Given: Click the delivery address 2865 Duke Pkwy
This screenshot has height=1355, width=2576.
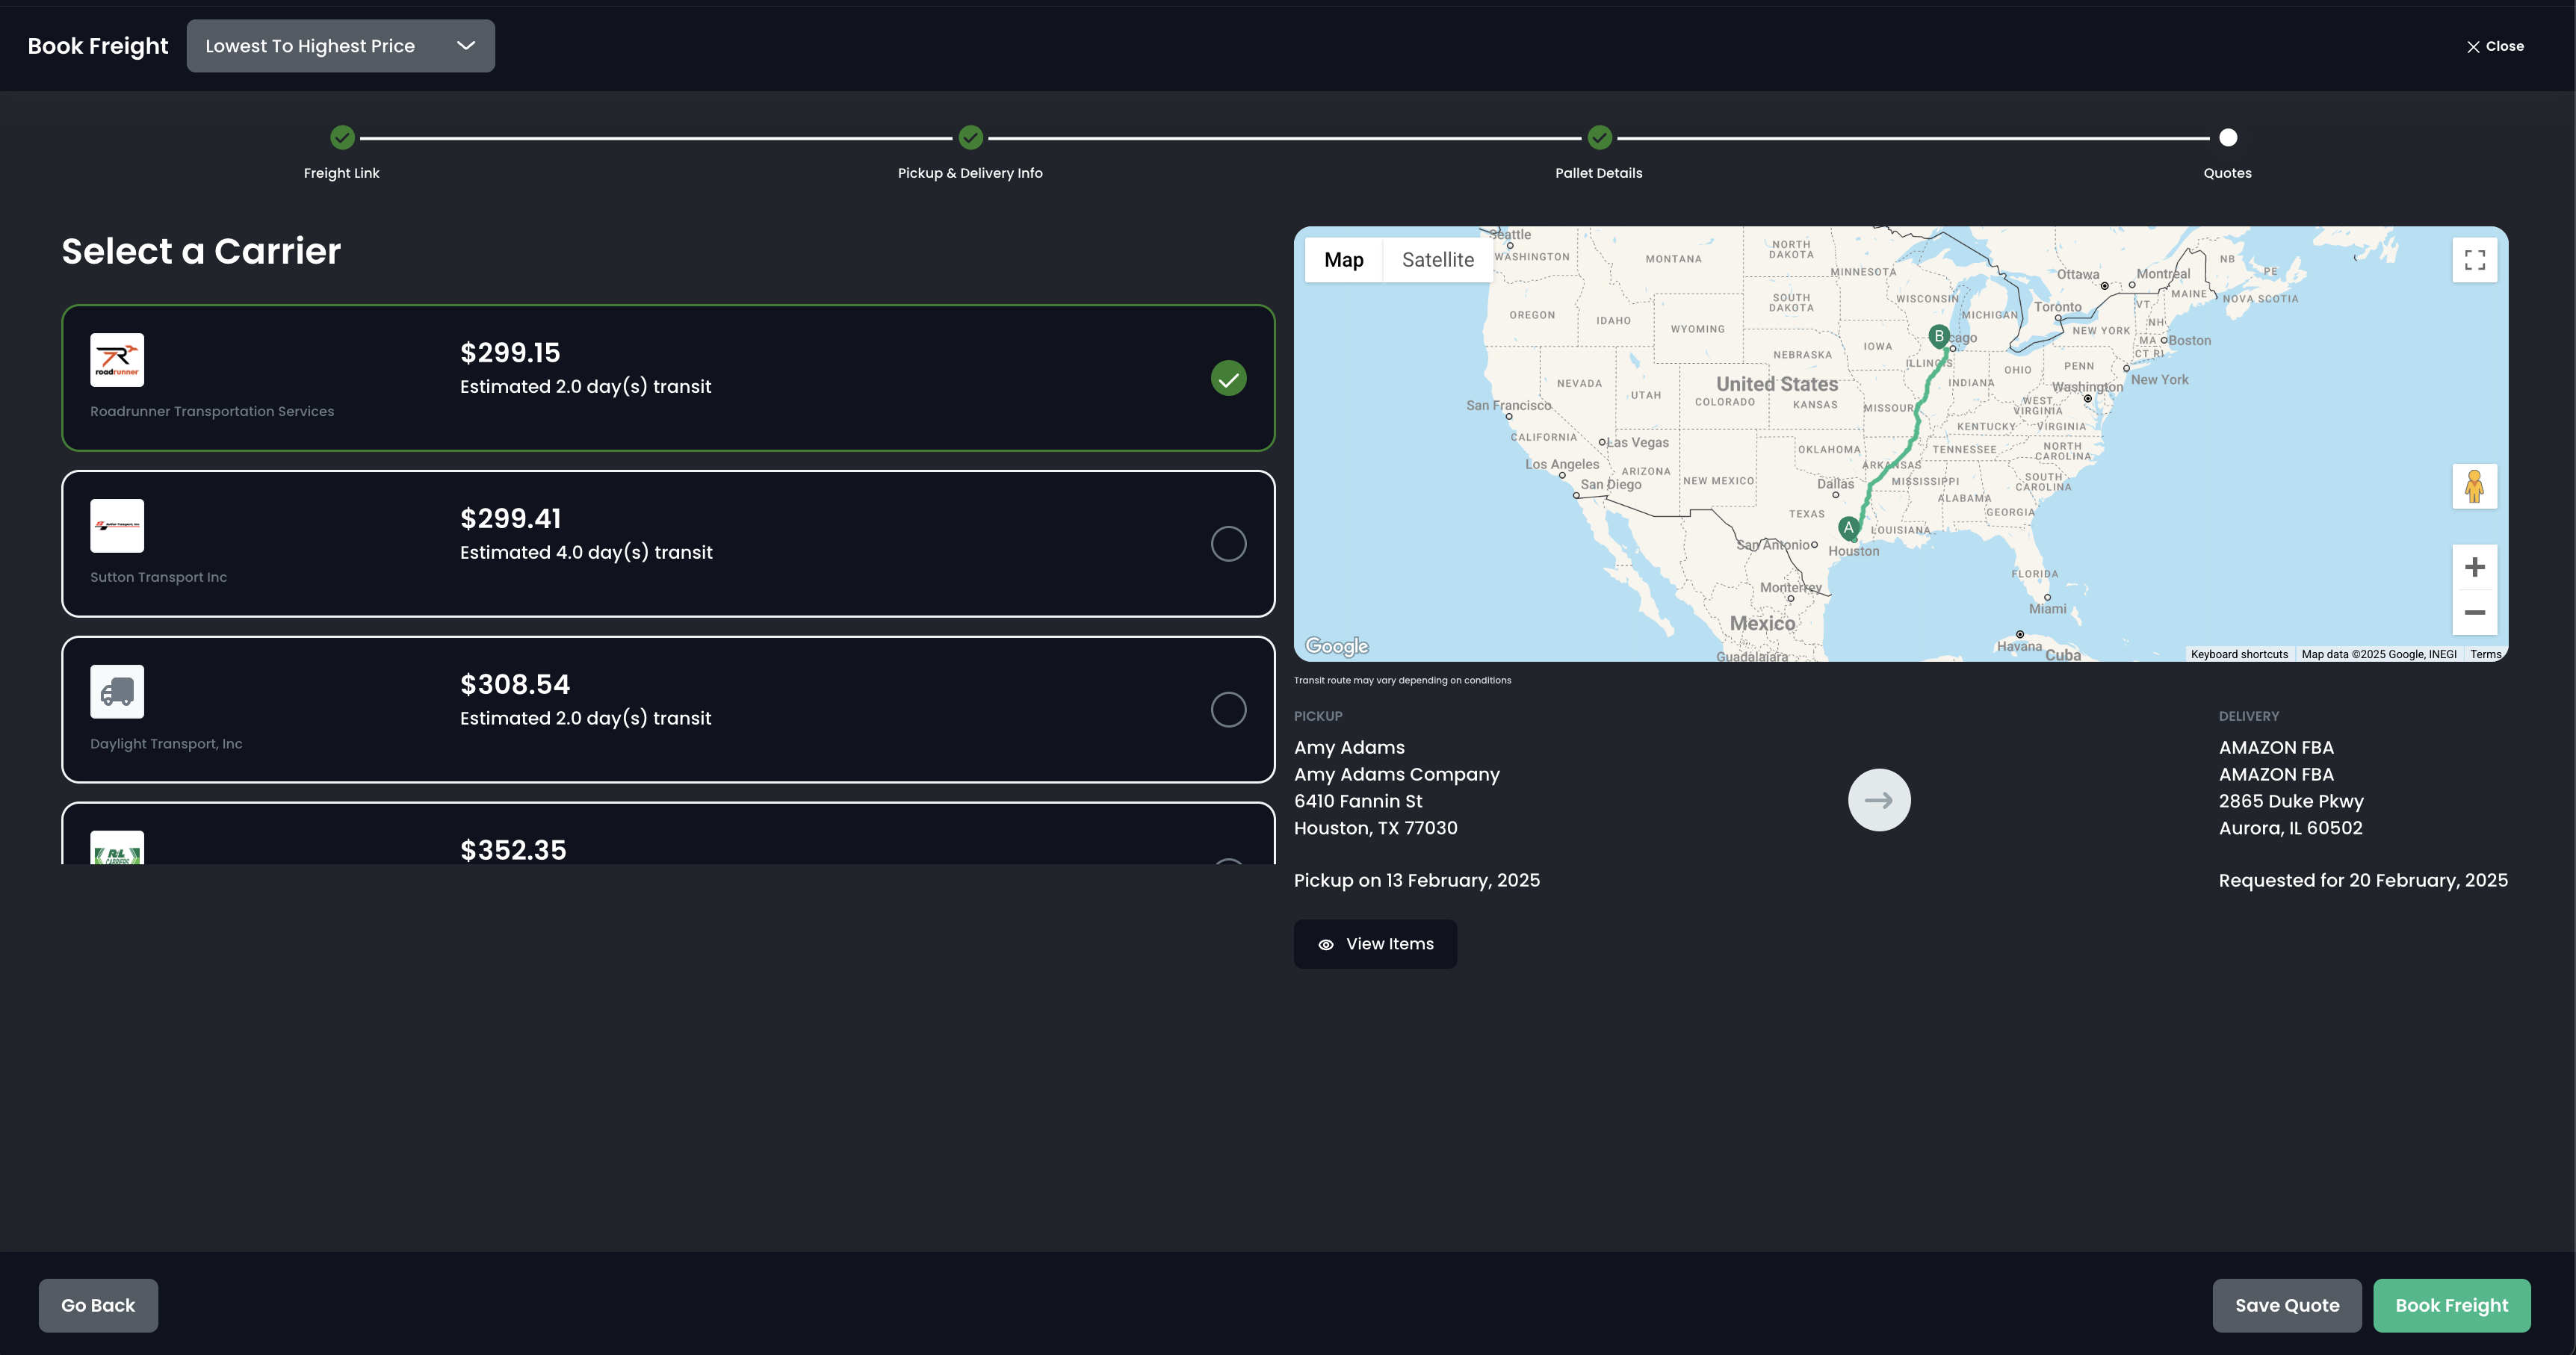Looking at the screenshot, I should point(2291,801).
